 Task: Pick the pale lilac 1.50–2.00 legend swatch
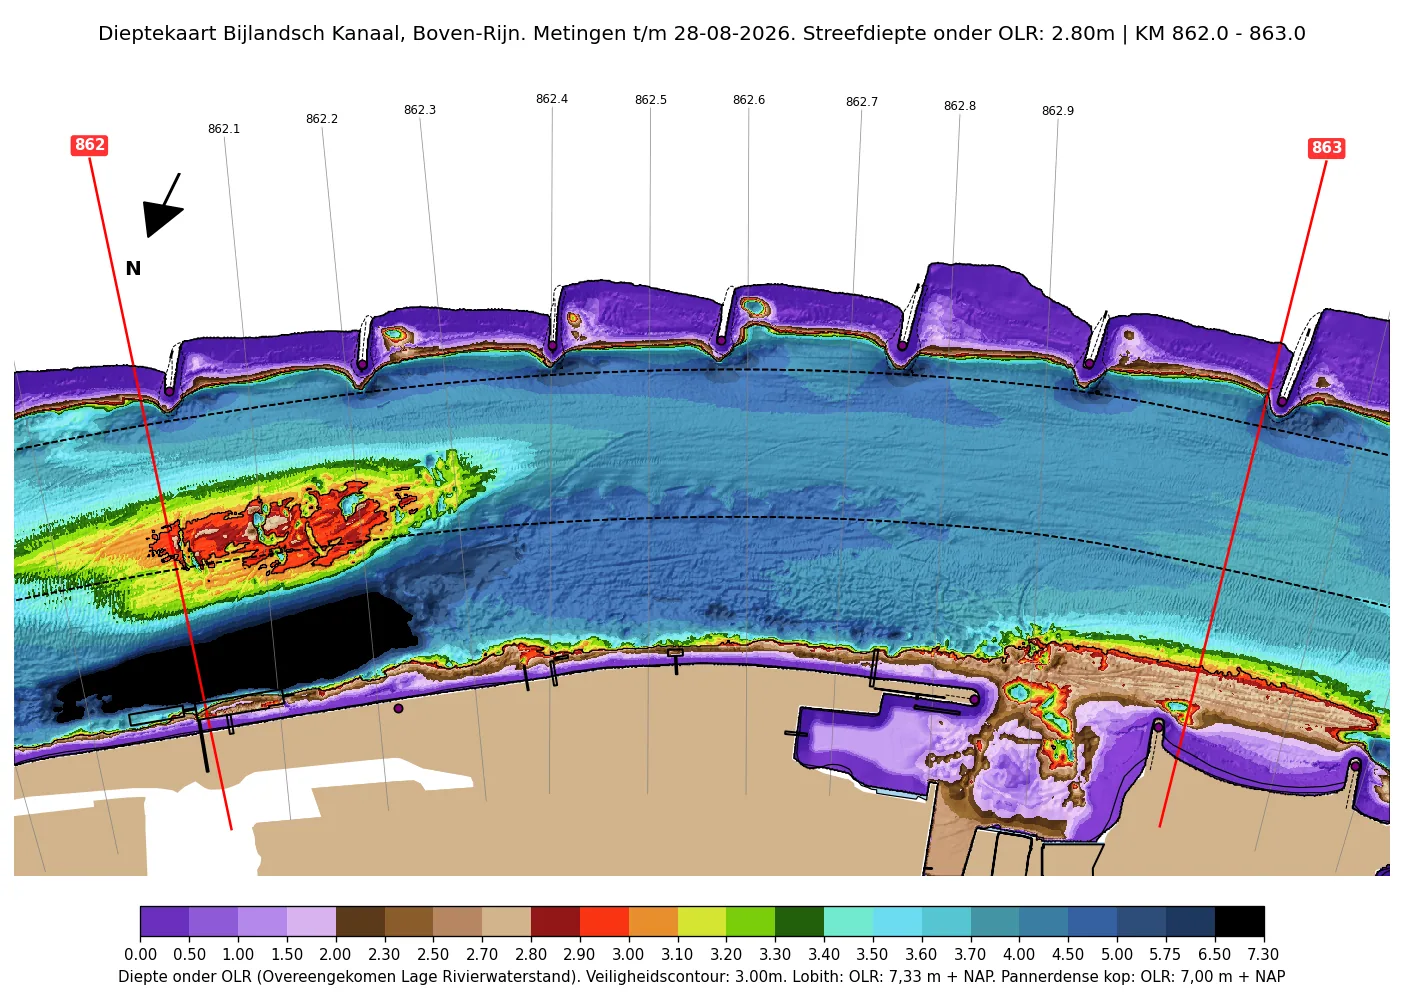[312, 921]
